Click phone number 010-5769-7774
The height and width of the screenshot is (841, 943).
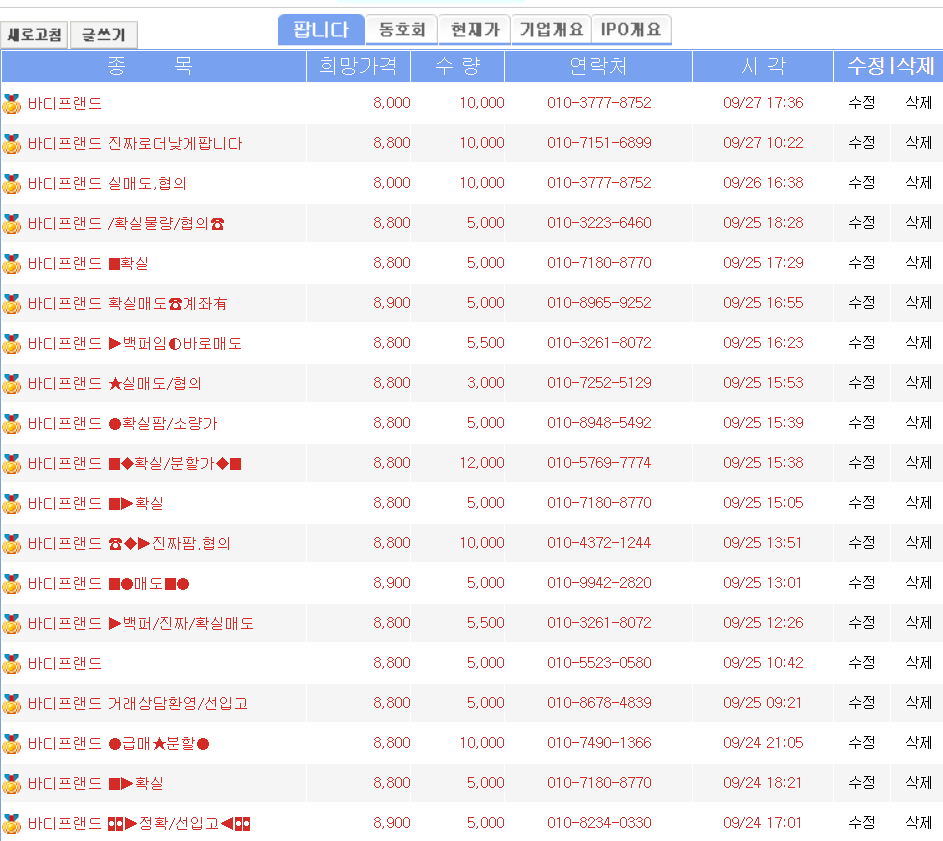(x=599, y=463)
